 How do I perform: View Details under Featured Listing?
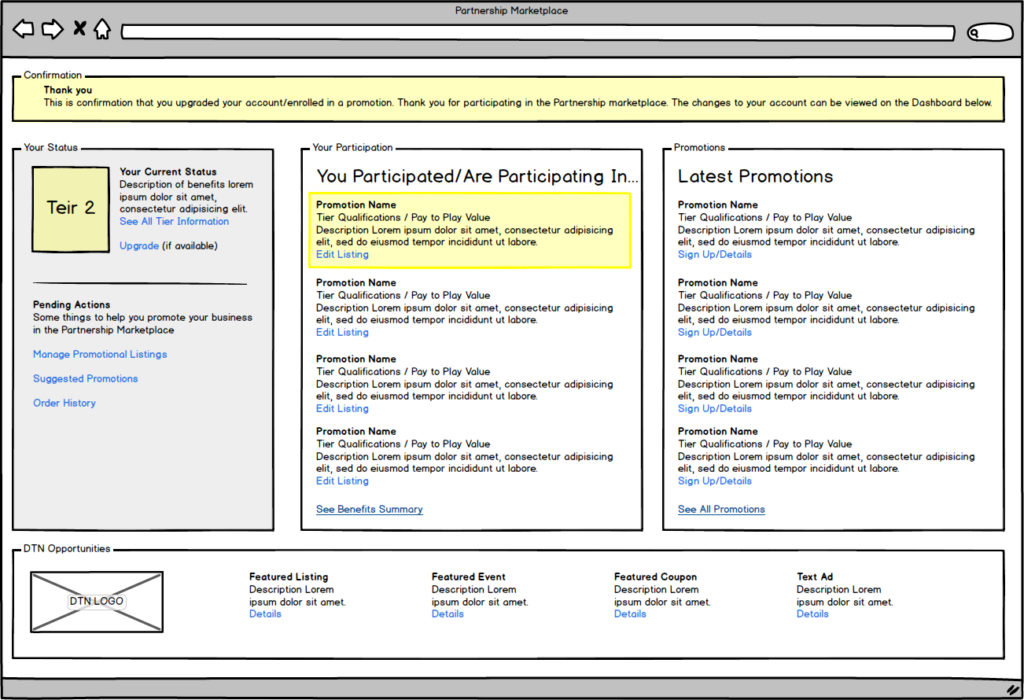[x=265, y=614]
